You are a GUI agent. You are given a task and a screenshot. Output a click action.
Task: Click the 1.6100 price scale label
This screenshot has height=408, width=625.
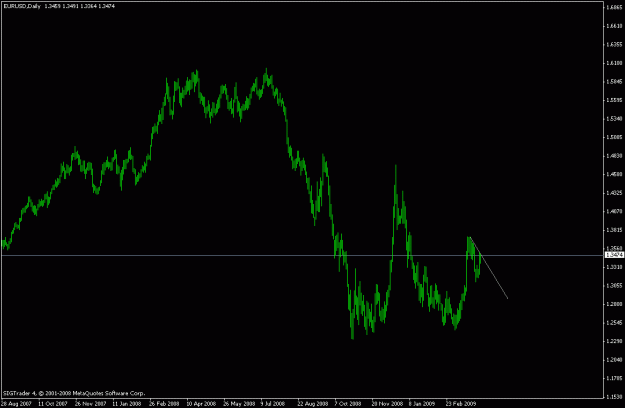coord(614,63)
